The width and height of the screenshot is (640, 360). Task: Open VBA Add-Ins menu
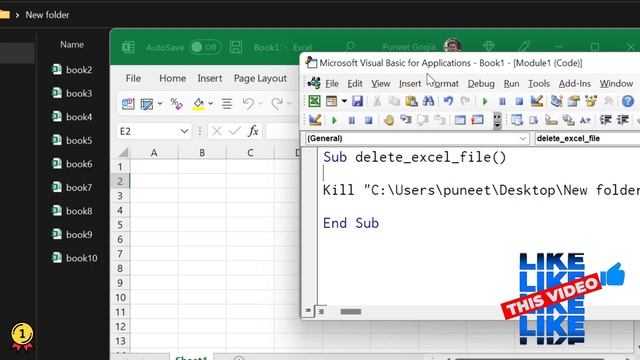coord(574,84)
